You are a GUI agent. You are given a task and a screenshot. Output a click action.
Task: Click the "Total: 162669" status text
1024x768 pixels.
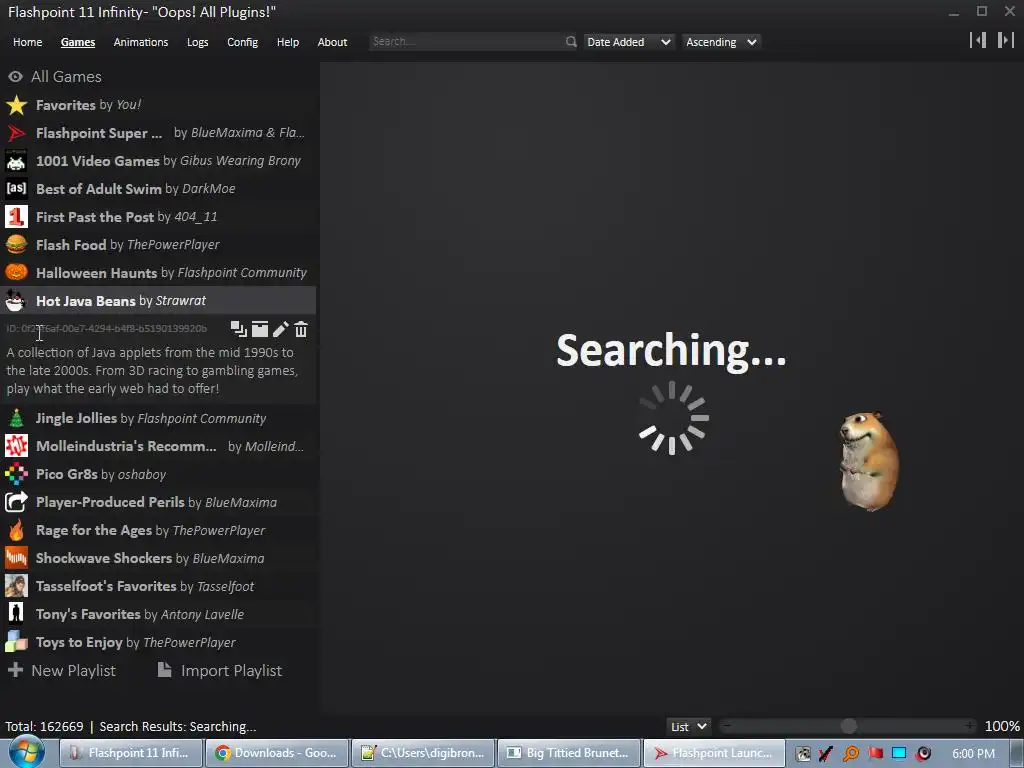coord(44,726)
